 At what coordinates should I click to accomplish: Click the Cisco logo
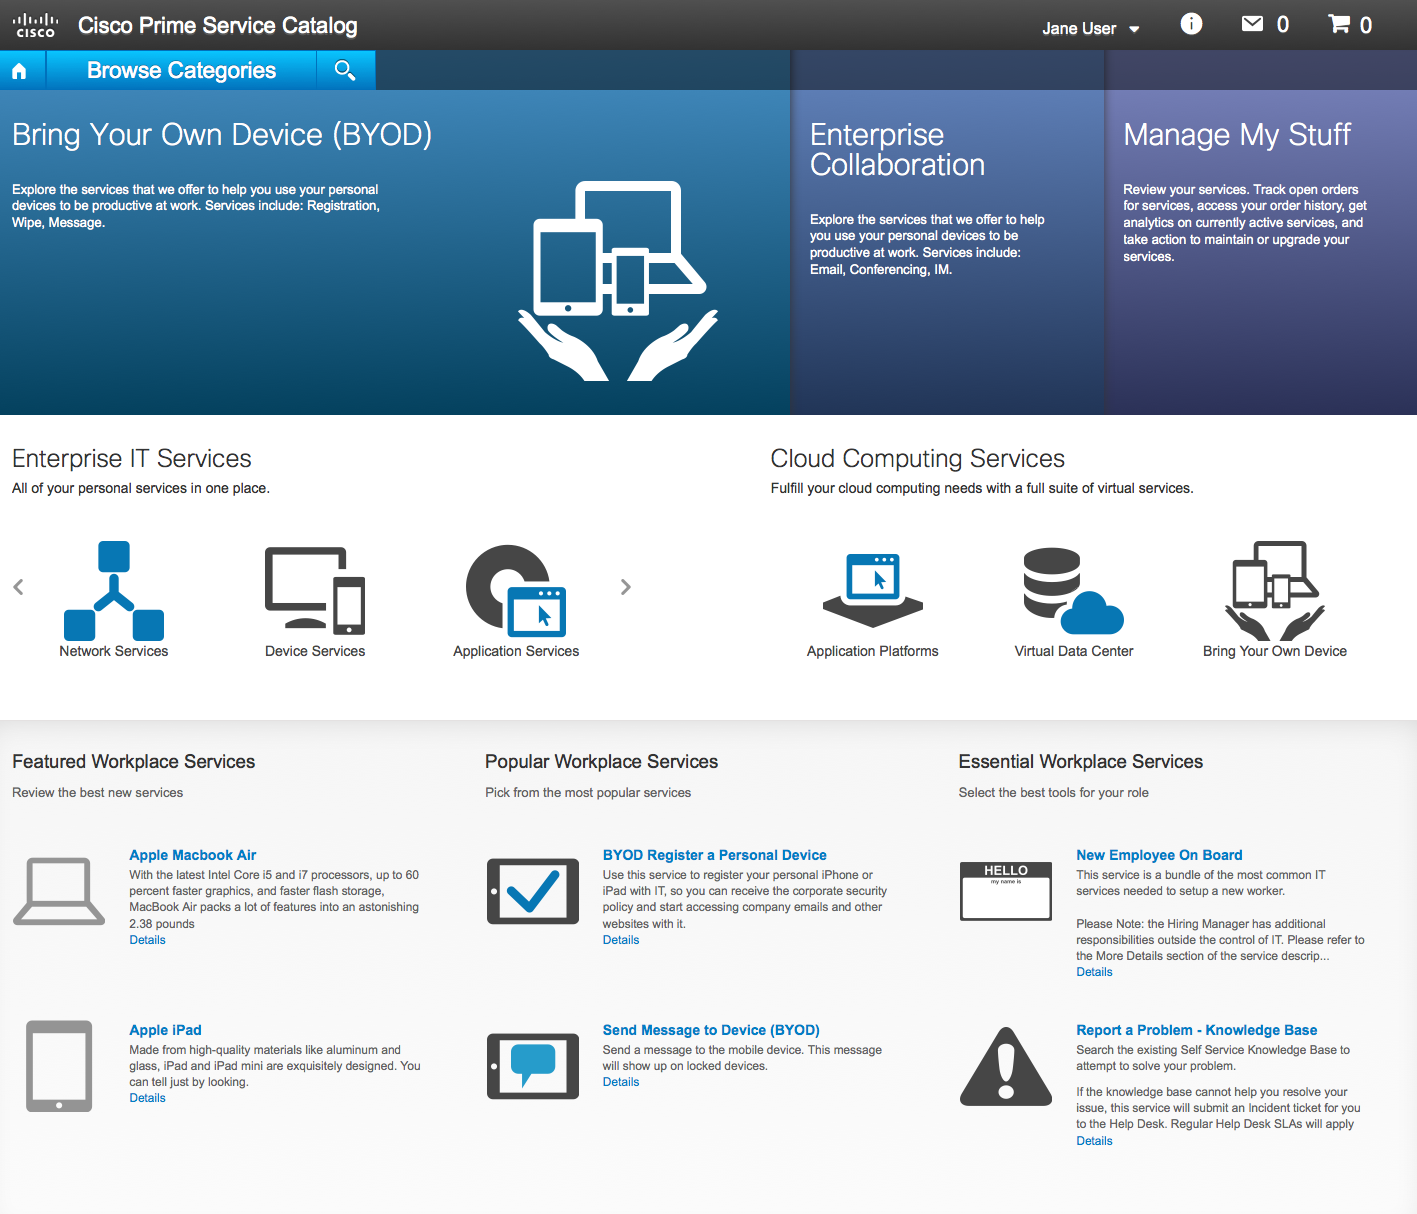pos(35,25)
